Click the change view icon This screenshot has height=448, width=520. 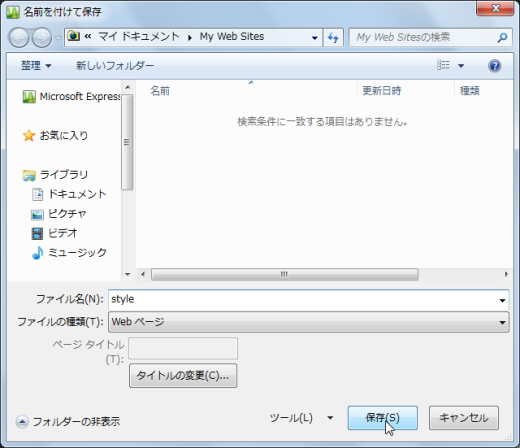tap(443, 65)
